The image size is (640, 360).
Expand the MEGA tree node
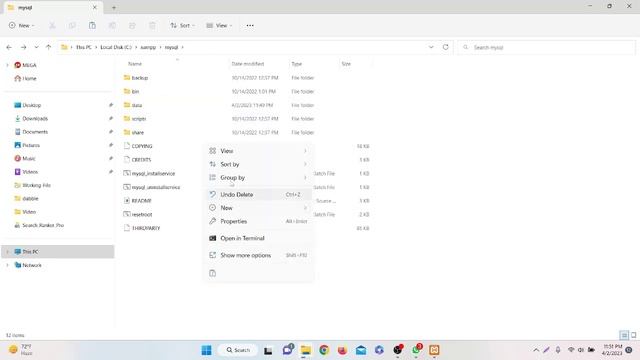[7, 65]
